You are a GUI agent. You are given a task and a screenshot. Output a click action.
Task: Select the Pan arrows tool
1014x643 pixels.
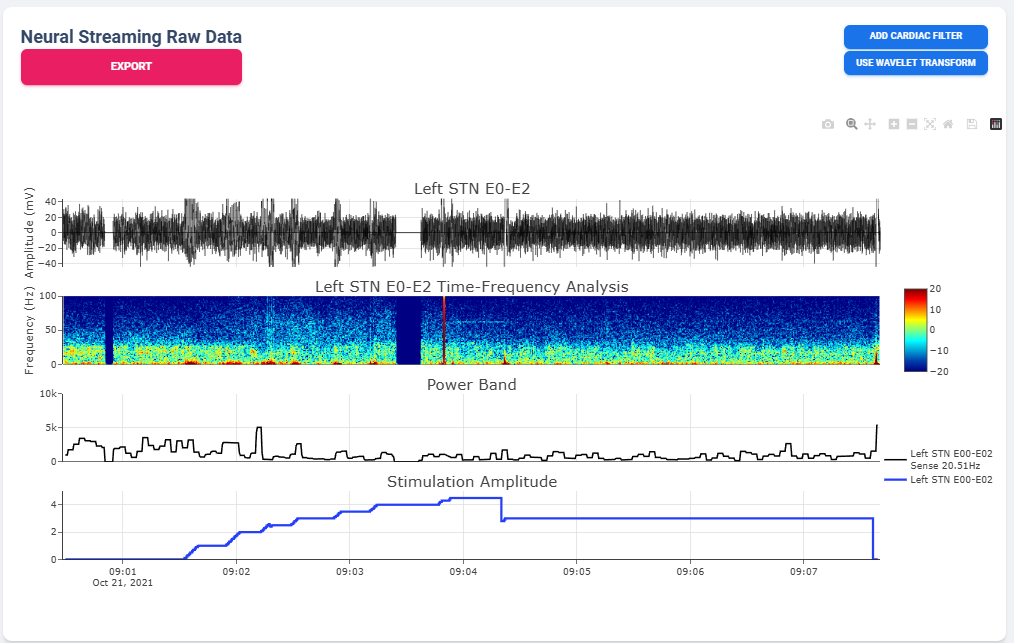(870, 124)
